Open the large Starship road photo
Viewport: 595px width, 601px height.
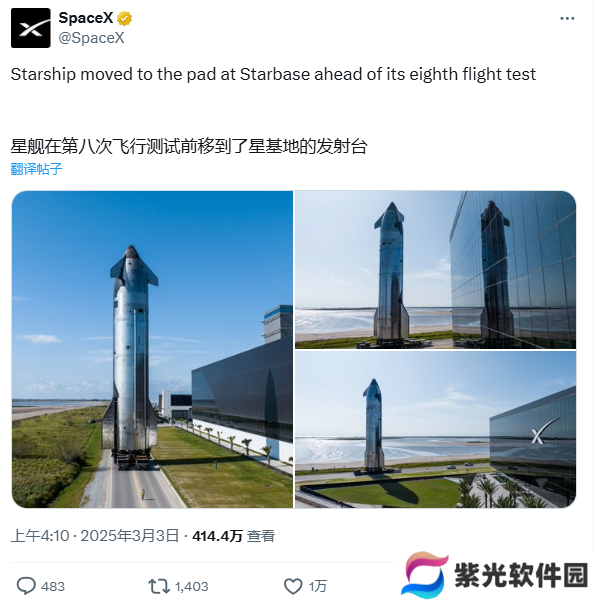point(152,349)
